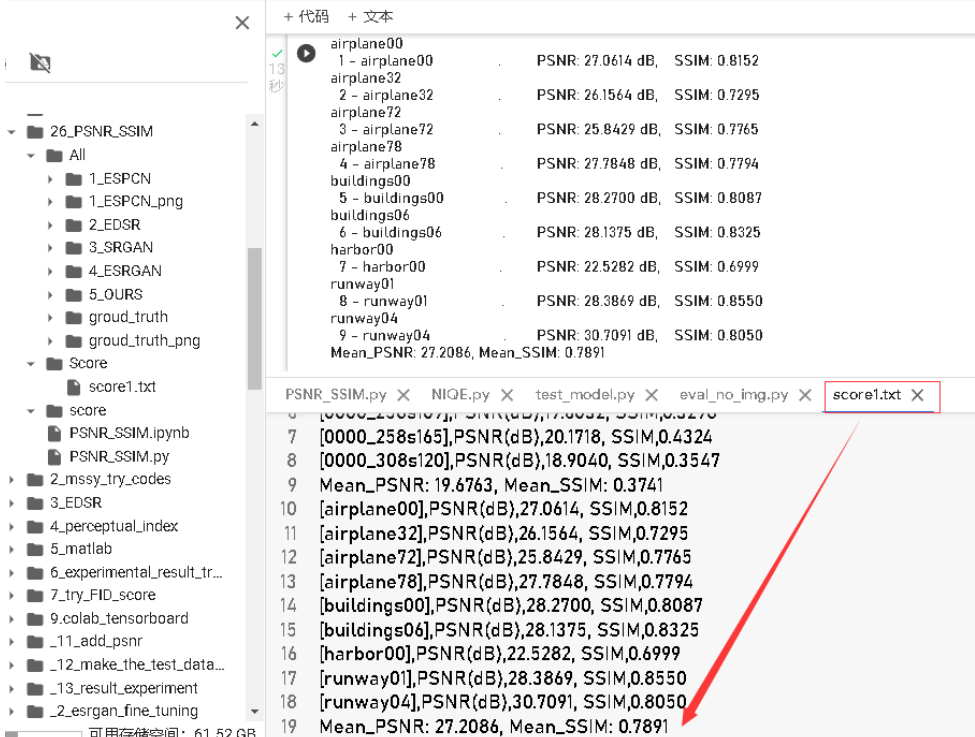The height and width of the screenshot is (737, 975).
Task: Run the code cell with play button
Action: point(305,53)
